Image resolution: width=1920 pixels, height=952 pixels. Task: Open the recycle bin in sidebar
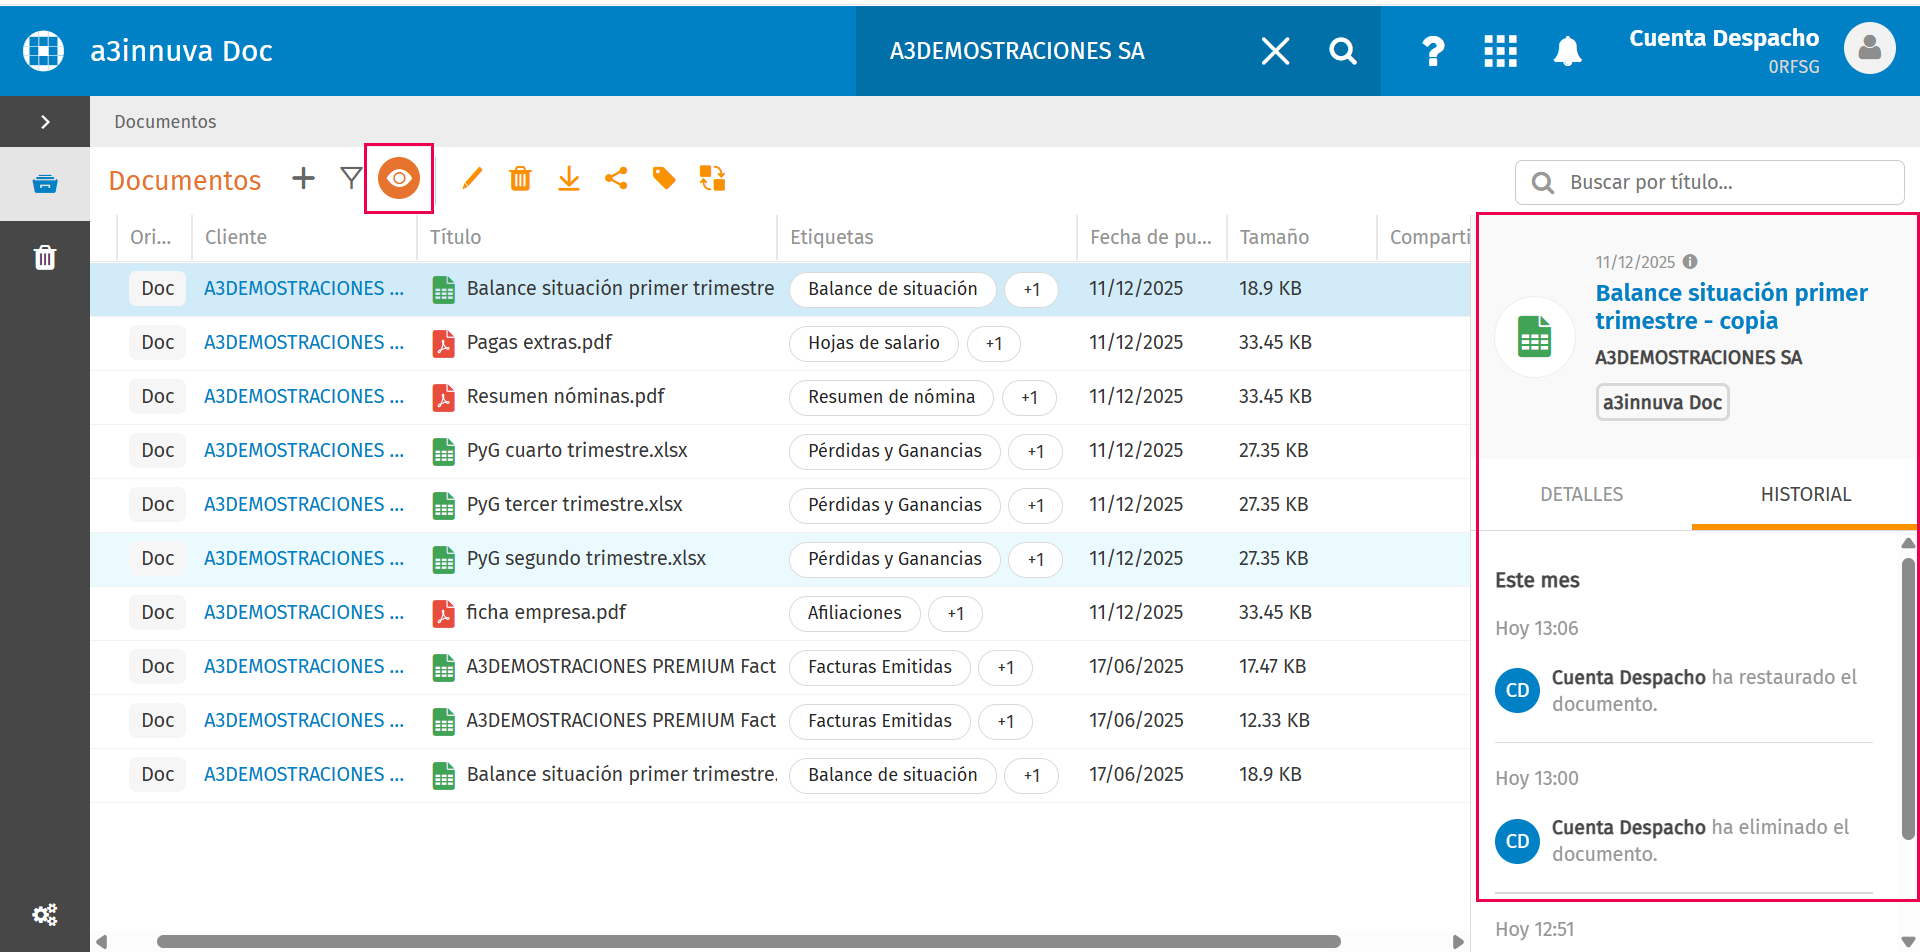coord(45,258)
